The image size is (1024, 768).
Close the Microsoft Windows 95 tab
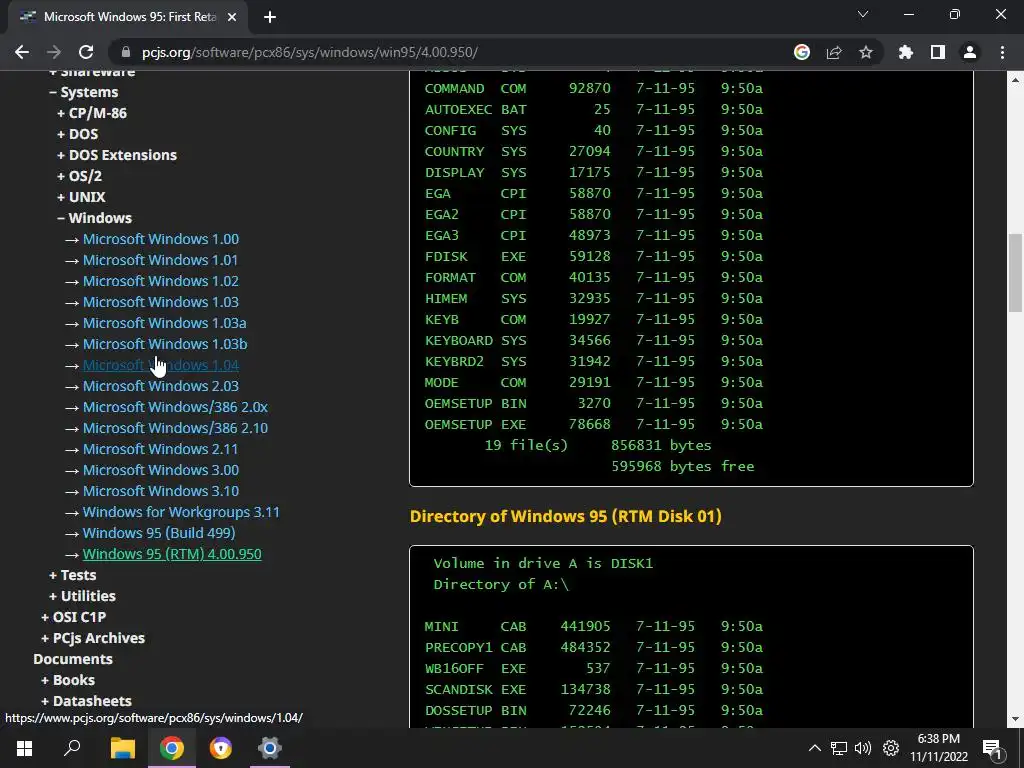tap(232, 17)
